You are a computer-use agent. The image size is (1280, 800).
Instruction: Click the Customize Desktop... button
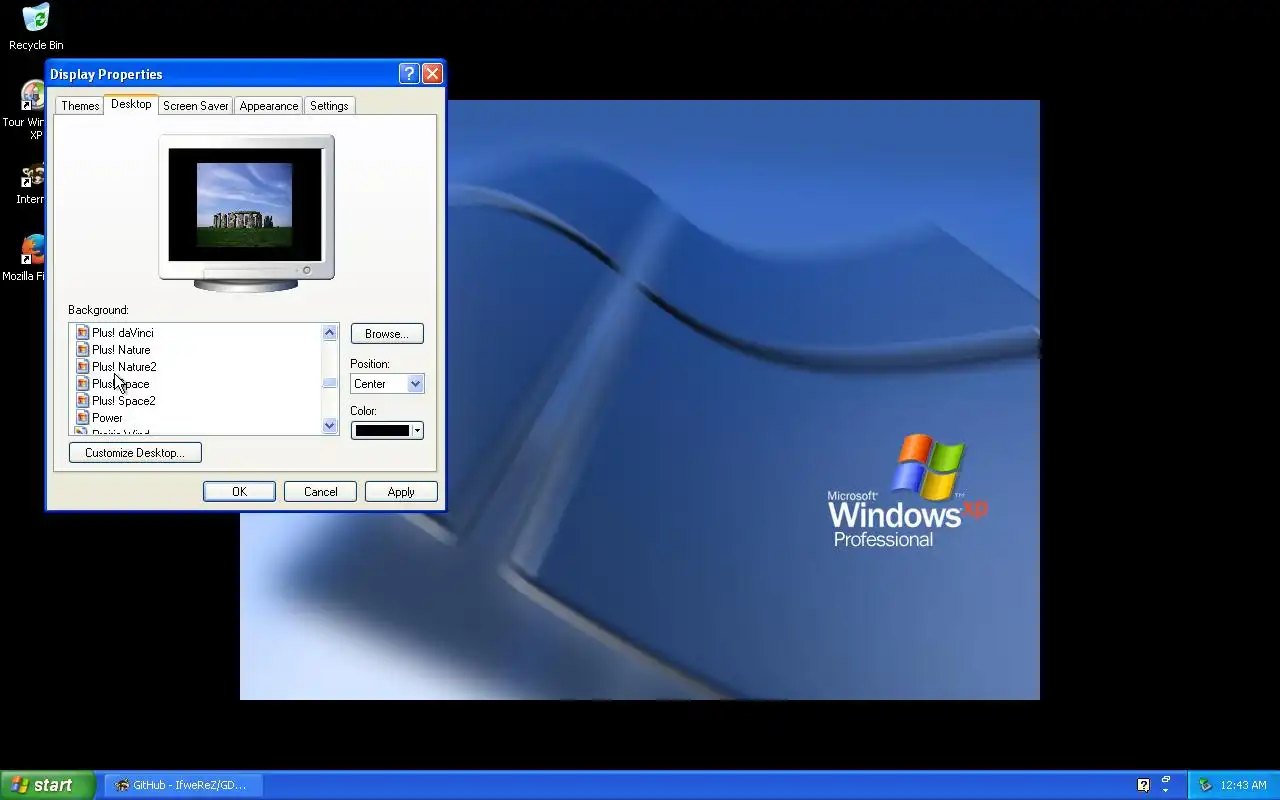click(x=135, y=453)
